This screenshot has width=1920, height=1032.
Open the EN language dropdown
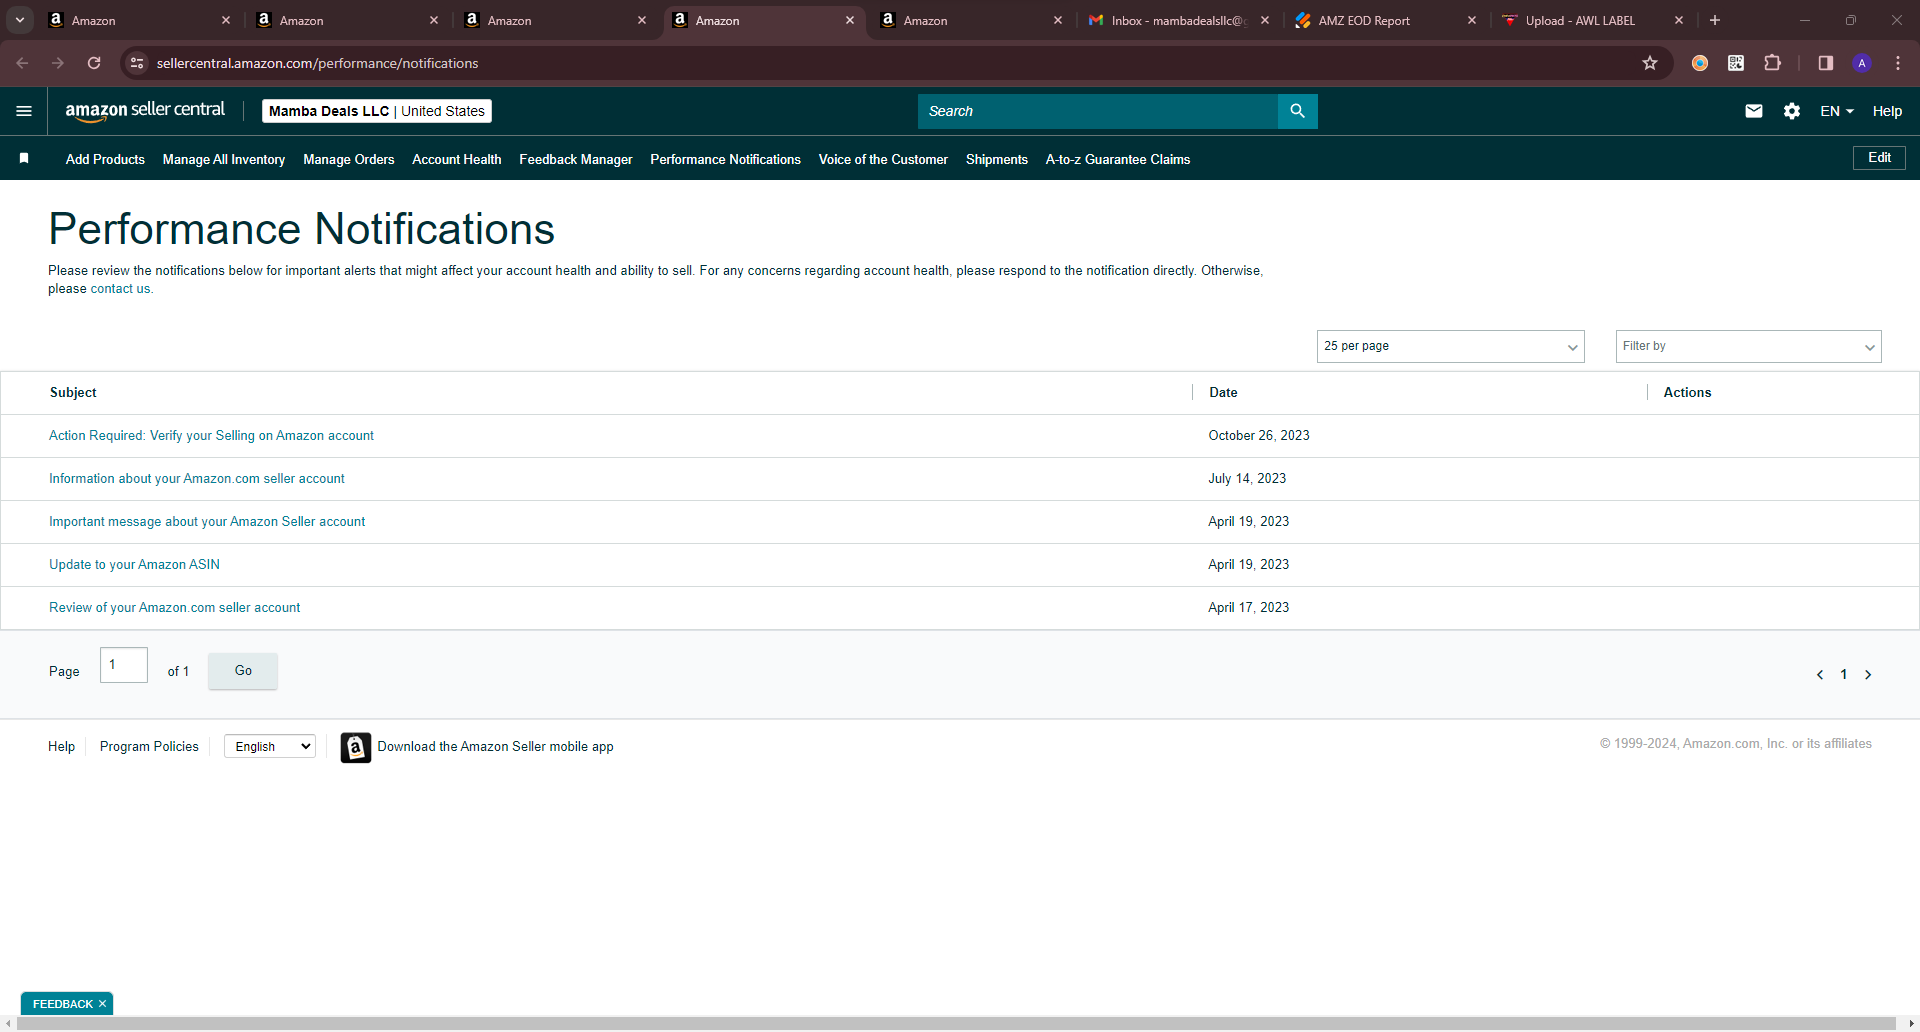(1837, 111)
